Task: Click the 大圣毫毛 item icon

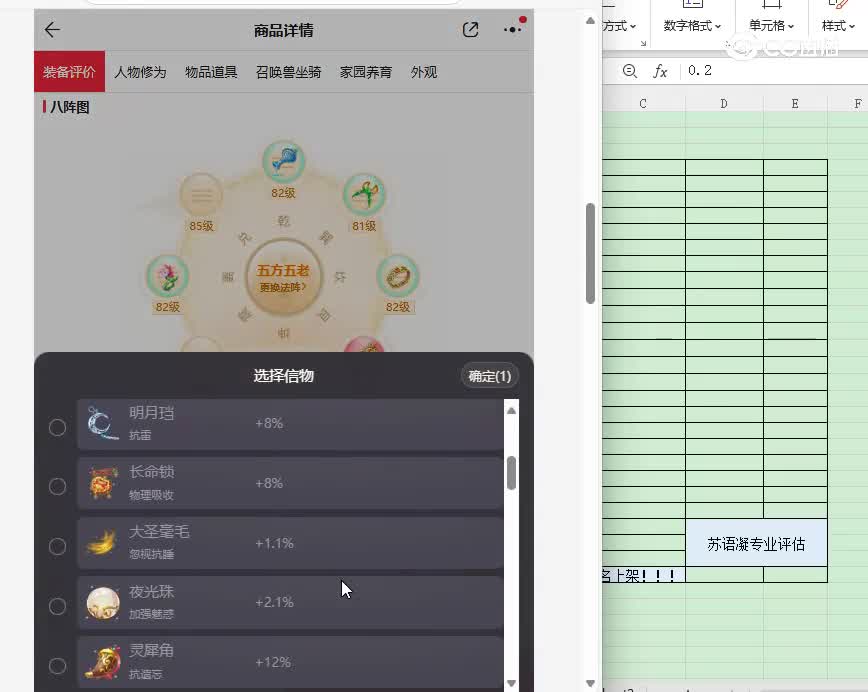Action: pyautogui.click(x=102, y=543)
